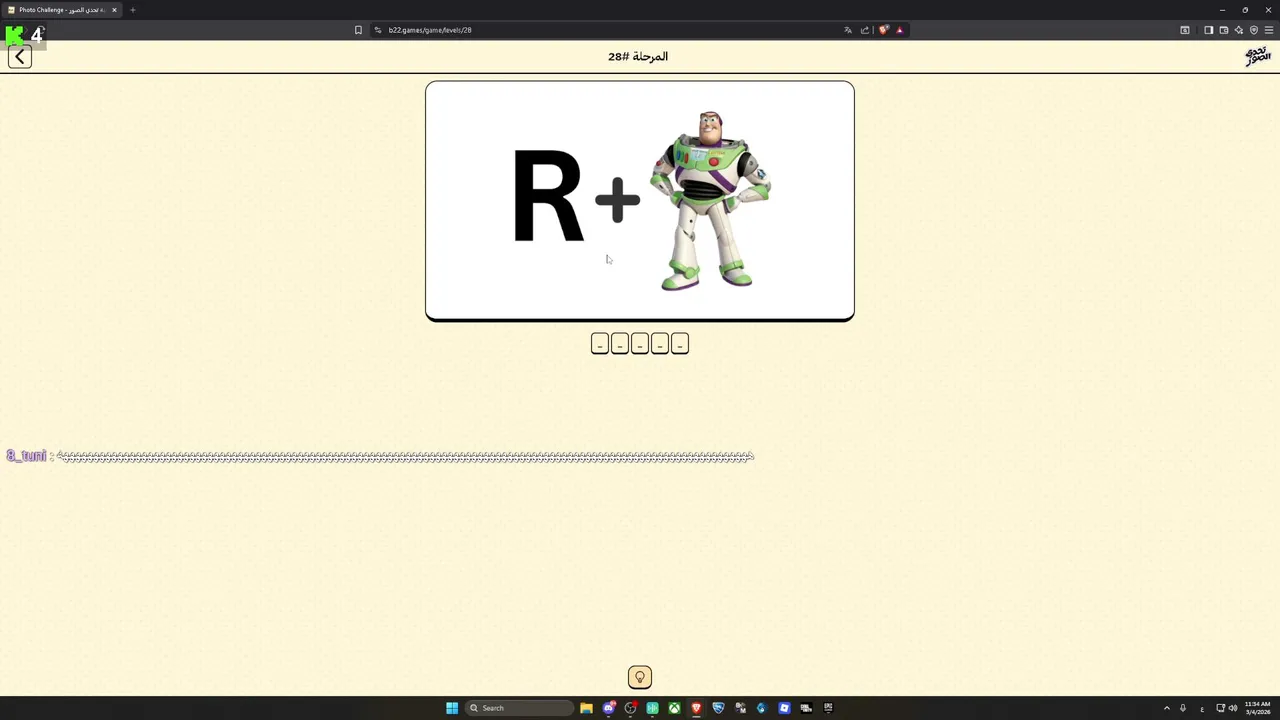Click the bookmark icon beside the address bar

[x=358, y=30]
